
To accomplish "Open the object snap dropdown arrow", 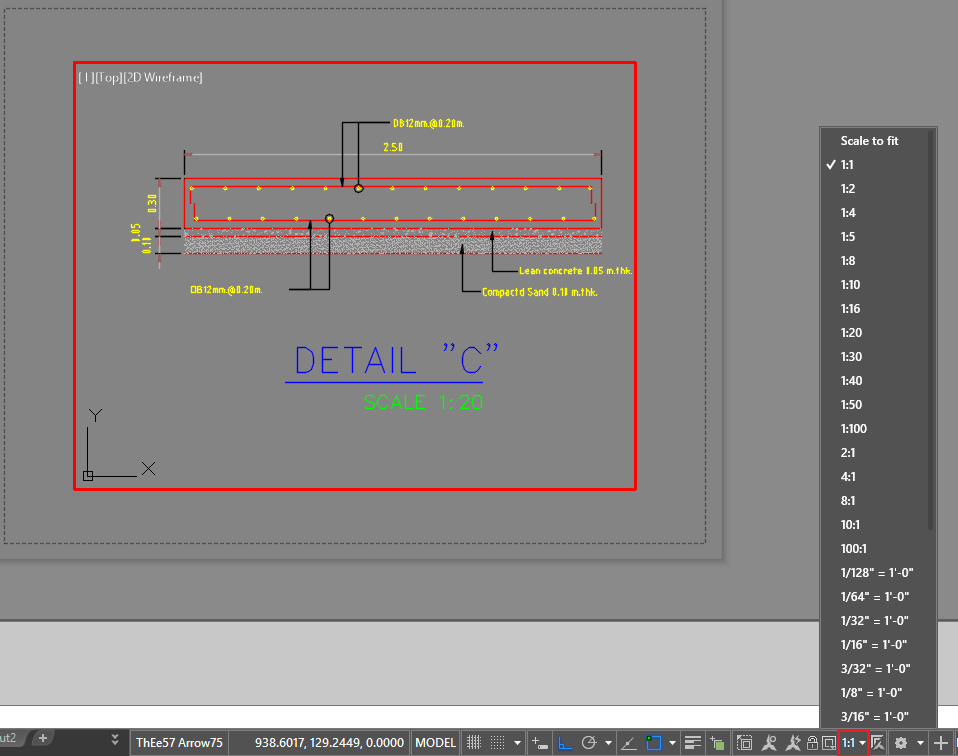I will [x=672, y=742].
